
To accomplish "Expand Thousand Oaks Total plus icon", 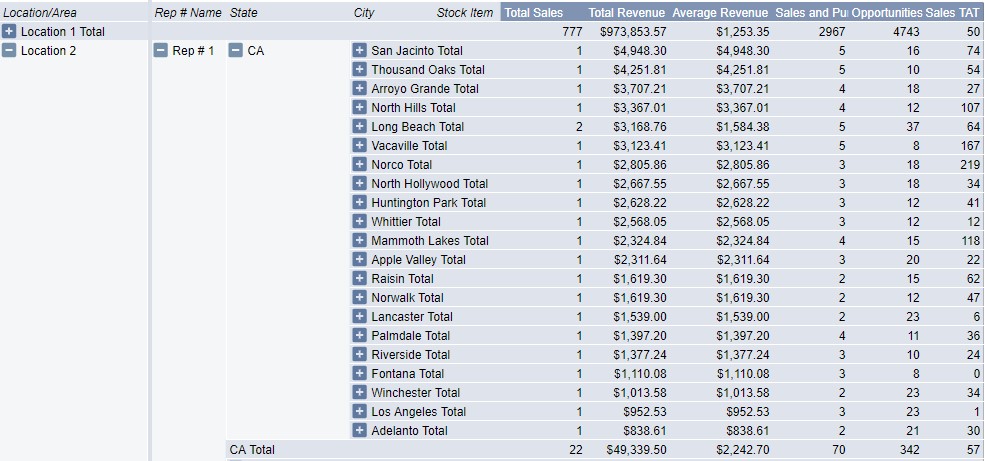I will click(x=359, y=69).
